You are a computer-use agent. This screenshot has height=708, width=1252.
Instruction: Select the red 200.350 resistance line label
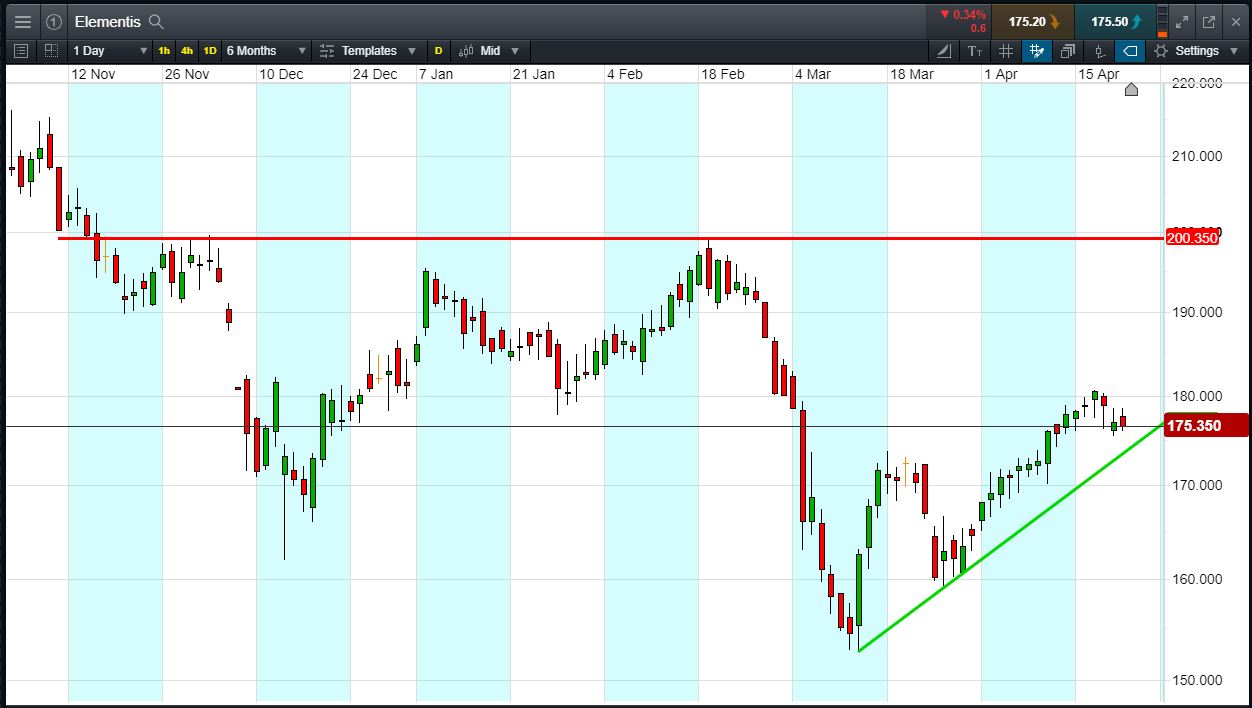tap(1192, 237)
